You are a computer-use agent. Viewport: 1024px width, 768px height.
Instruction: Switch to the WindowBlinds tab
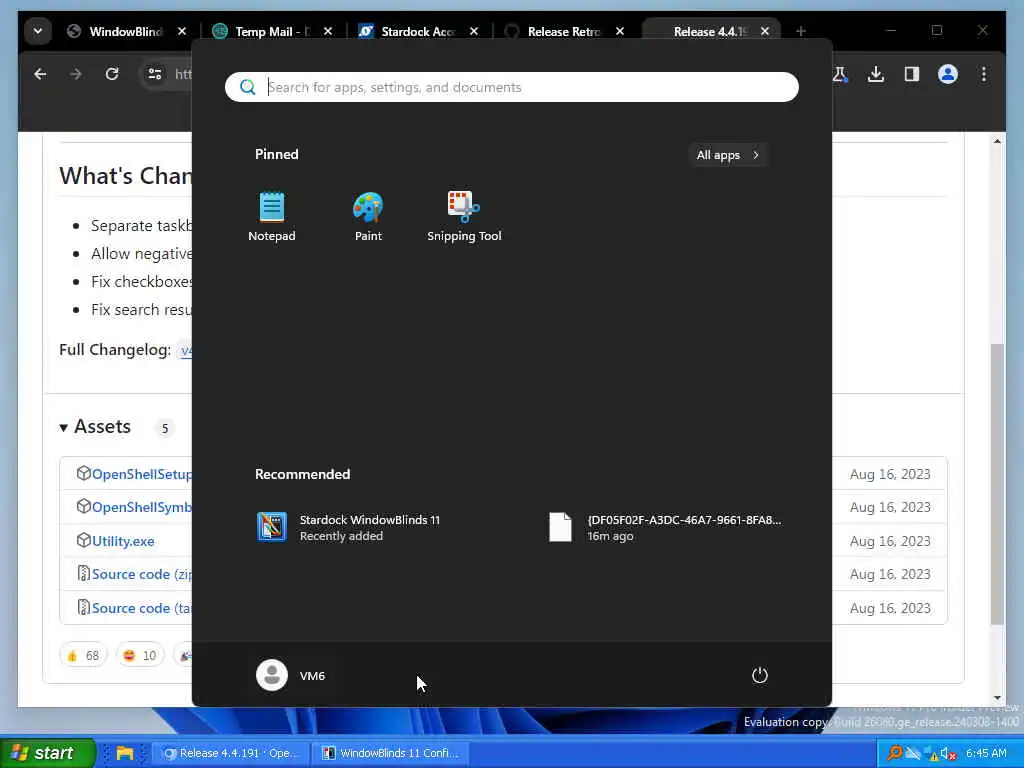click(125, 31)
